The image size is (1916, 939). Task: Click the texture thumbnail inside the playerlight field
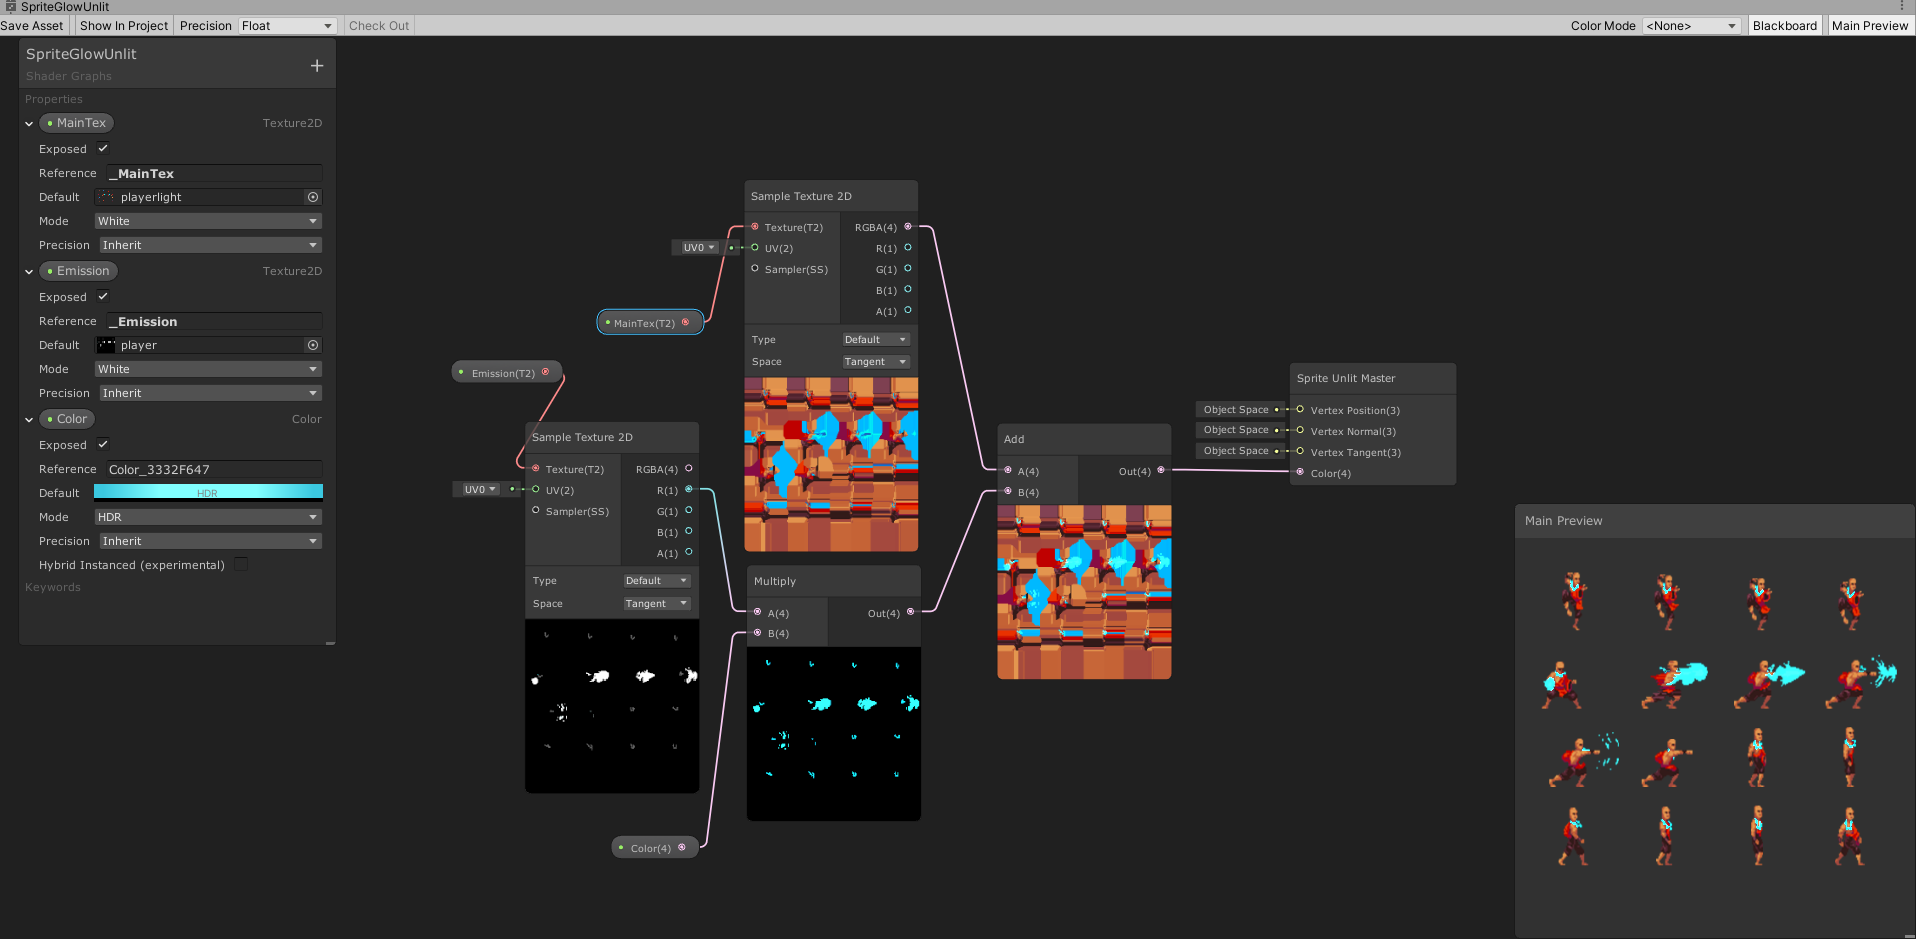[106, 197]
